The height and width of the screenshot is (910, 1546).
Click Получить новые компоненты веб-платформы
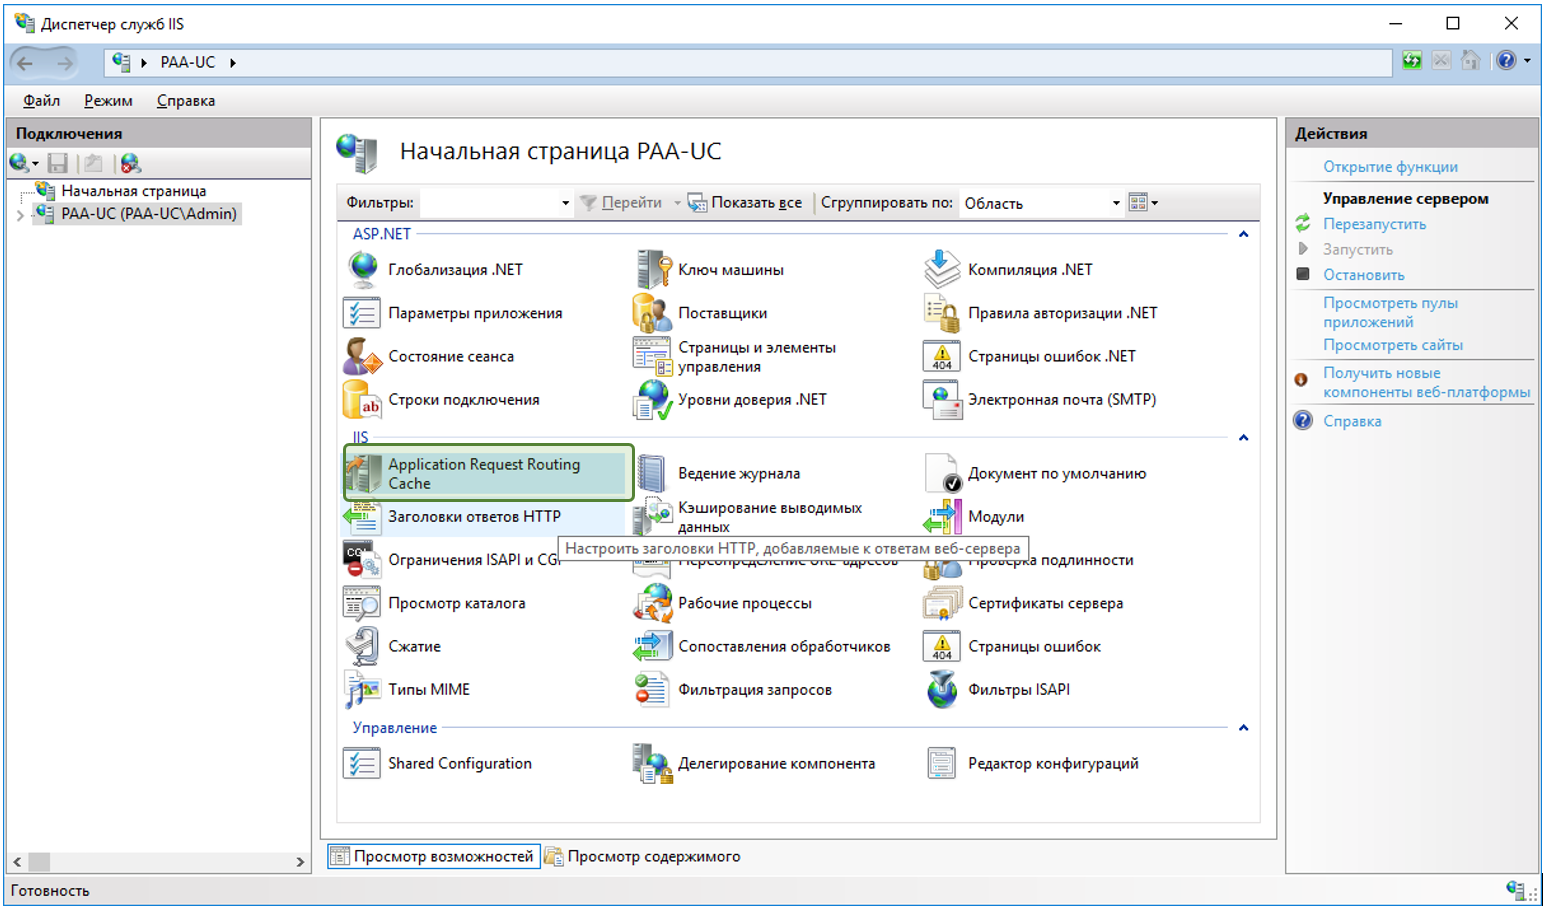pos(1426,382)
